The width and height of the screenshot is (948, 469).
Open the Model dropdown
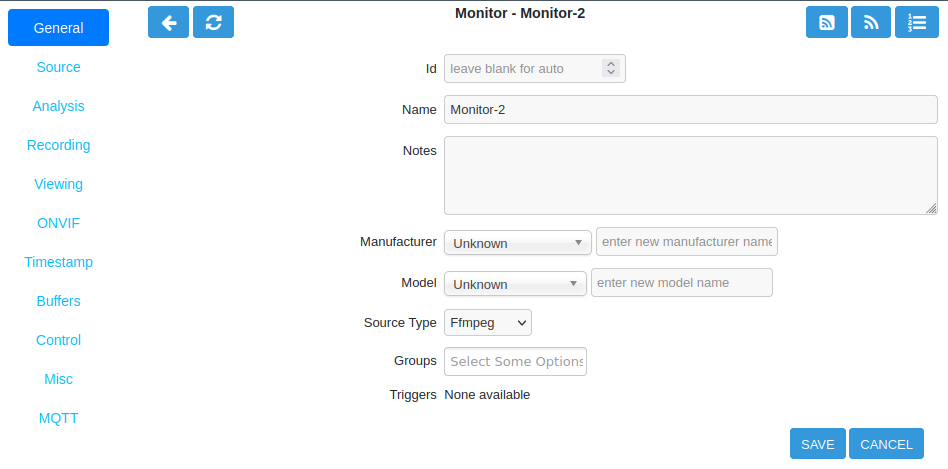tap(515, 283)
